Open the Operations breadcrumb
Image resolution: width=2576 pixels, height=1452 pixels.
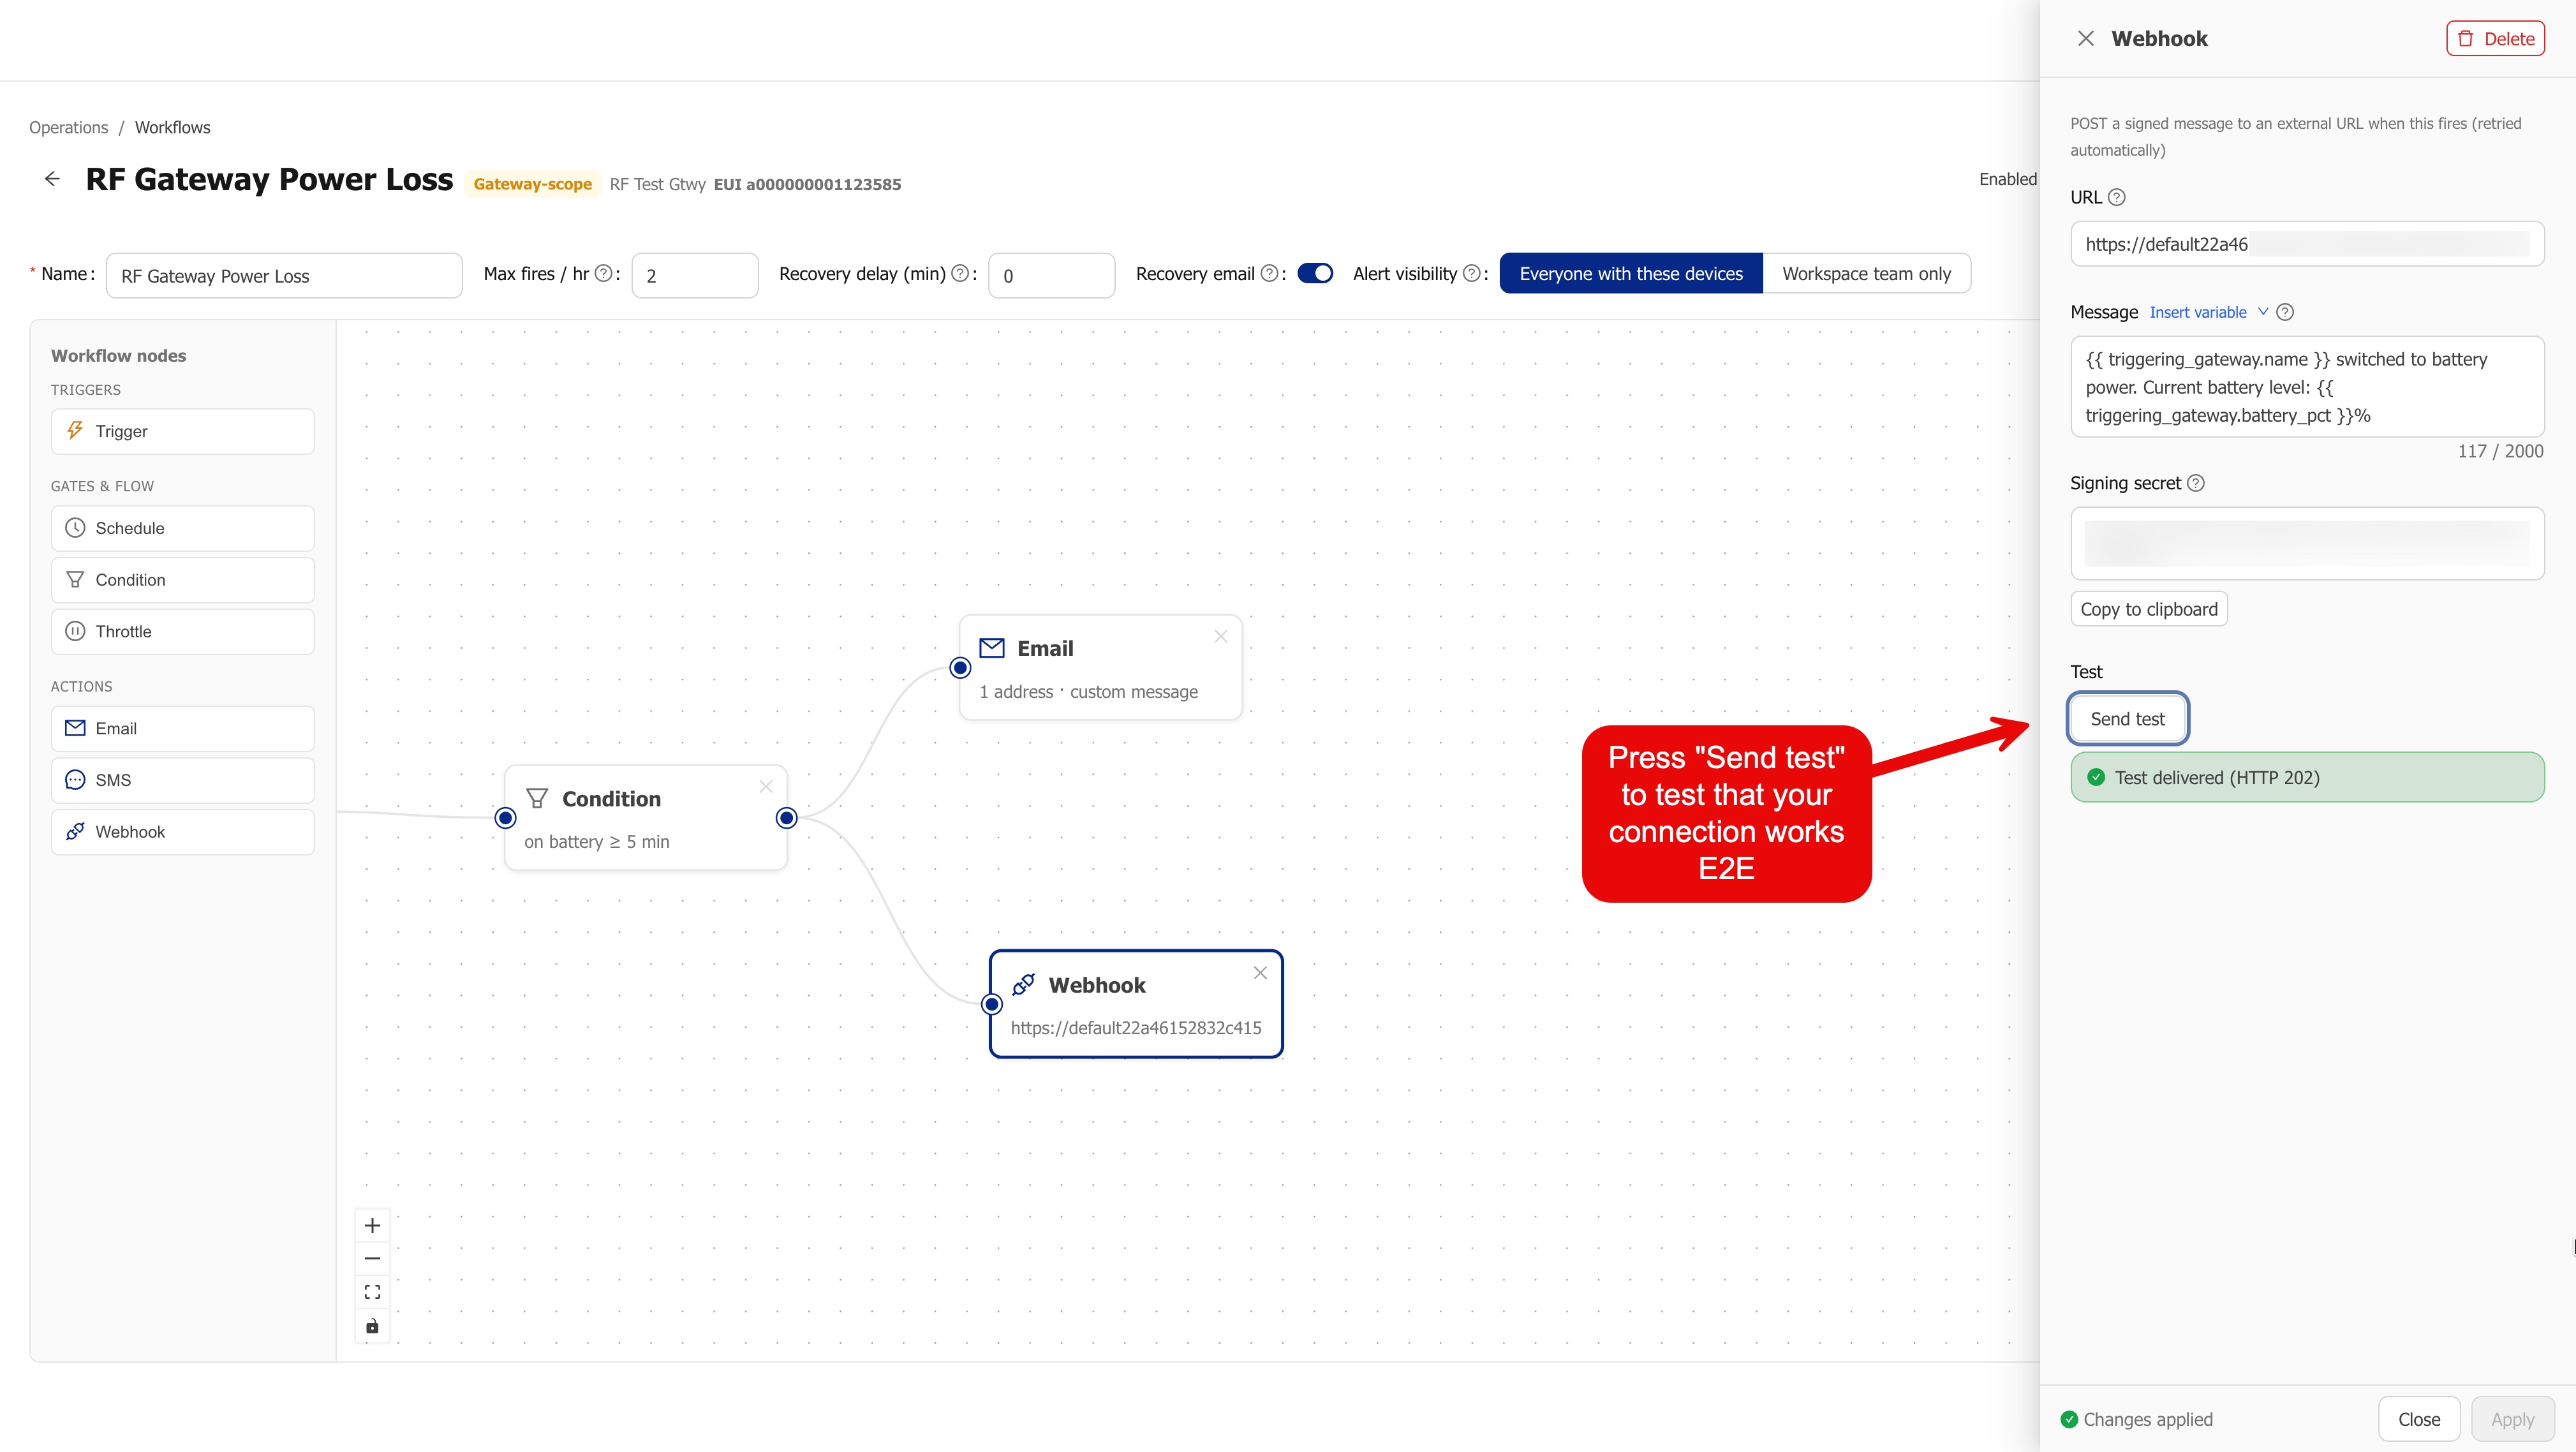click(x=68, y=128)
